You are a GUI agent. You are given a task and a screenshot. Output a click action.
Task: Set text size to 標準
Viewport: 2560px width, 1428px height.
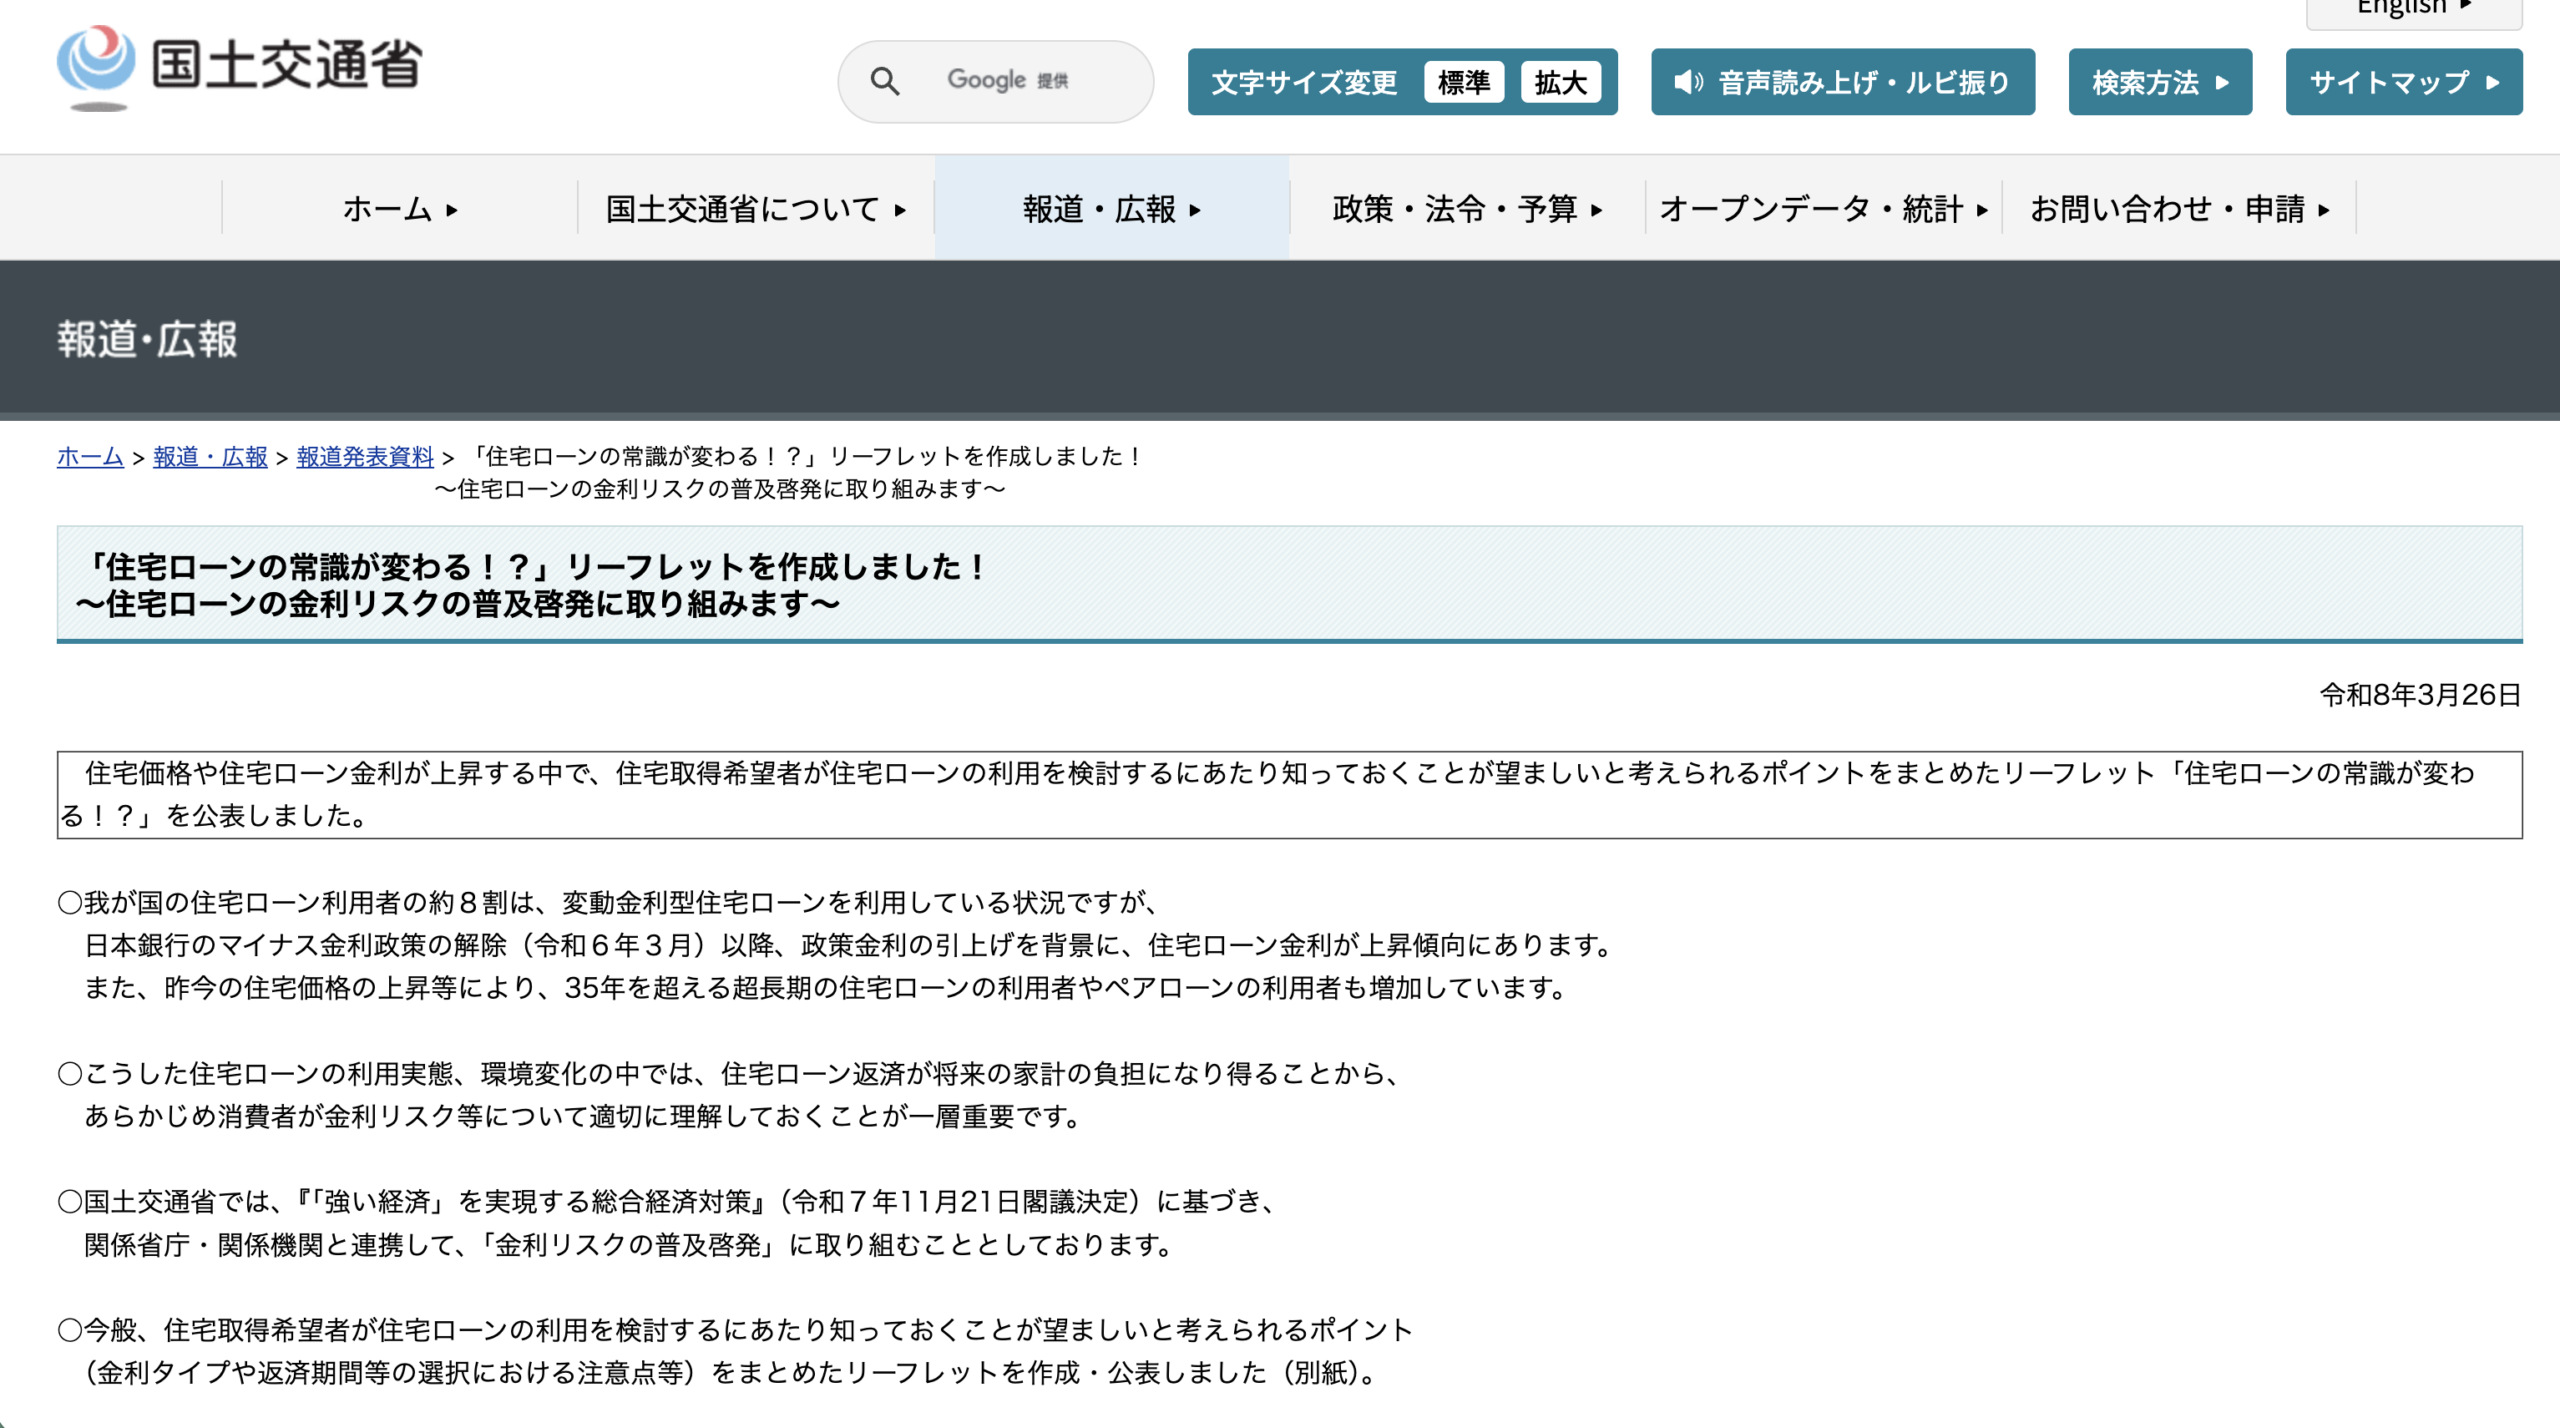tap(1463, 82)
